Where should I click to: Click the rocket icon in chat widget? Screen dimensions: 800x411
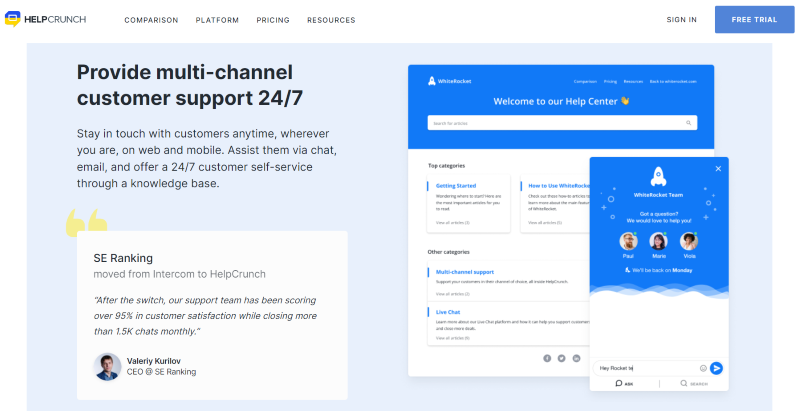pyautogui.click(x=659, y=176)
